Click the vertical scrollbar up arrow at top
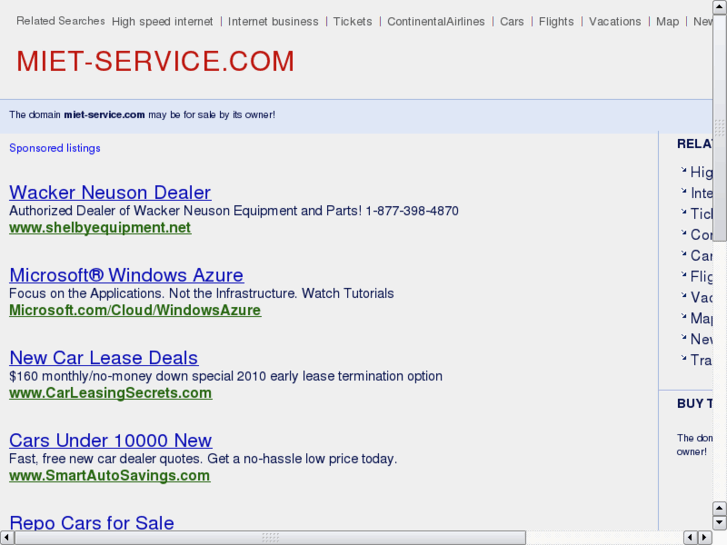Screen dimensions: 727x545 click(x=720, y=7)
